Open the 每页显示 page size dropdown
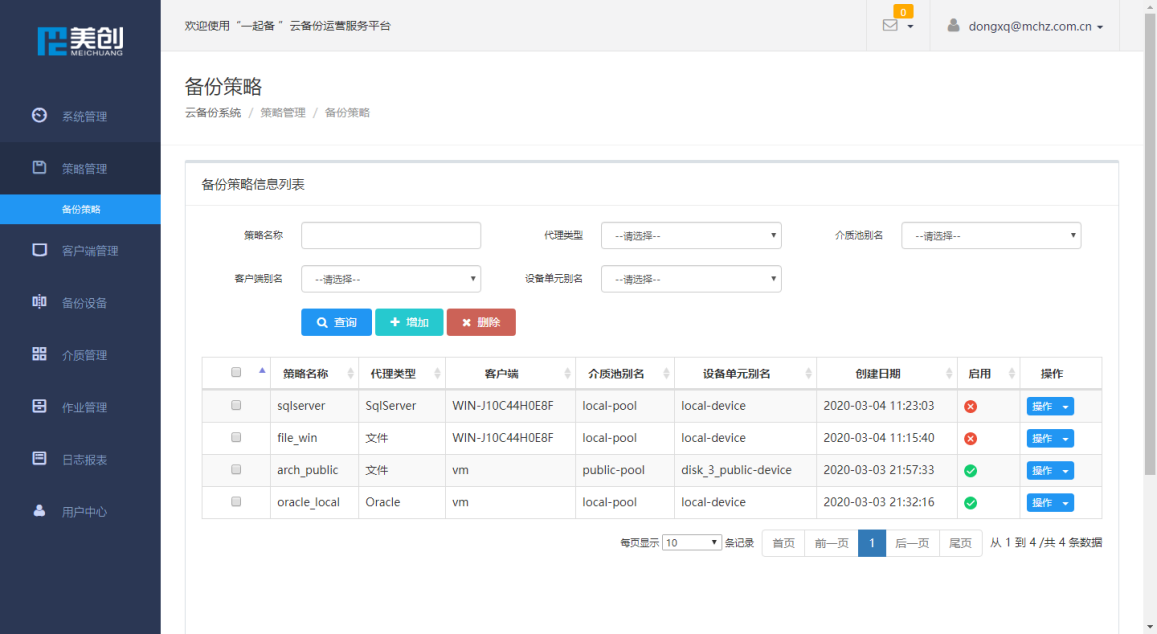 click(x=691, y=542)
